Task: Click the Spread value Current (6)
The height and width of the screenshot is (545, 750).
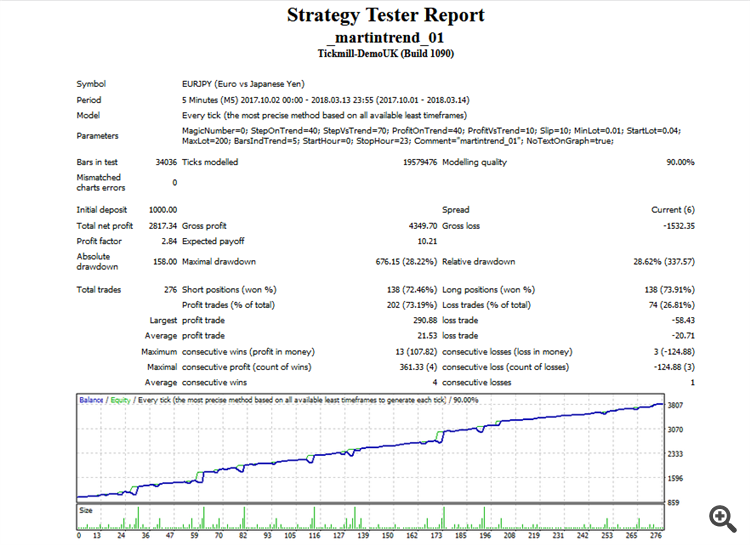Action: click(673, 210)
